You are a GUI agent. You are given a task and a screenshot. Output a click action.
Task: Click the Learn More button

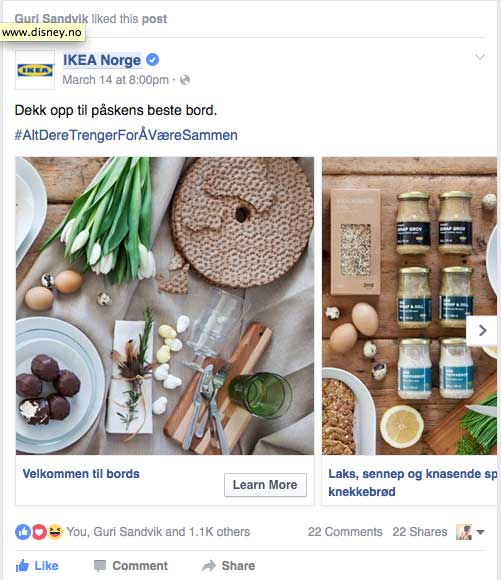click(265, 485)
